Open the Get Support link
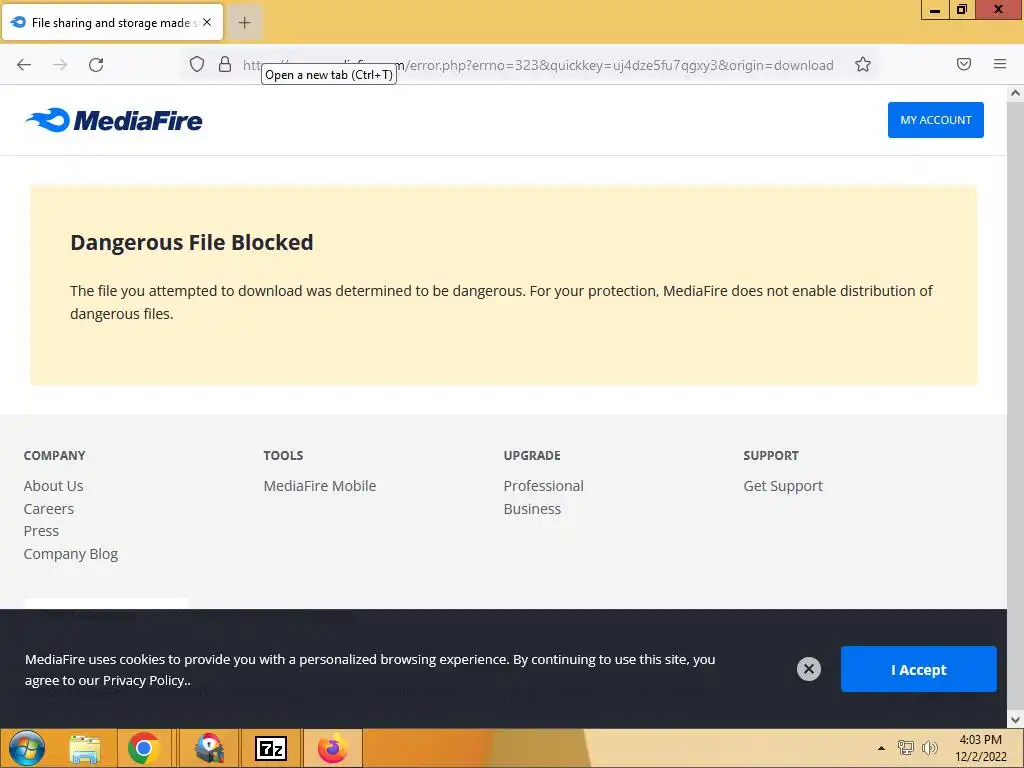The image size is (1024, 768). pos(783,486)
